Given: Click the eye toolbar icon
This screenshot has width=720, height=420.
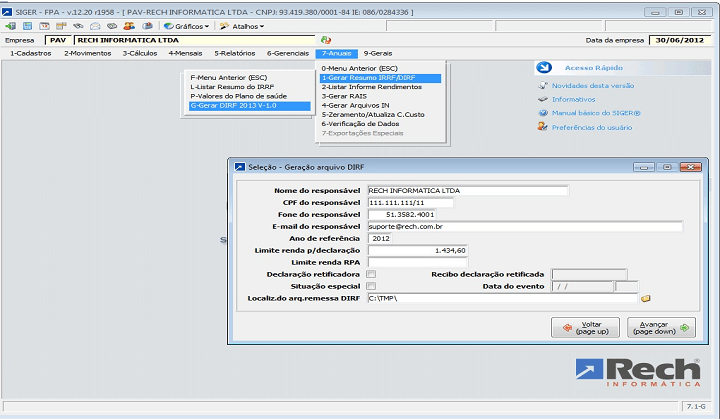Looking at the screenshot, I should 112,26.
